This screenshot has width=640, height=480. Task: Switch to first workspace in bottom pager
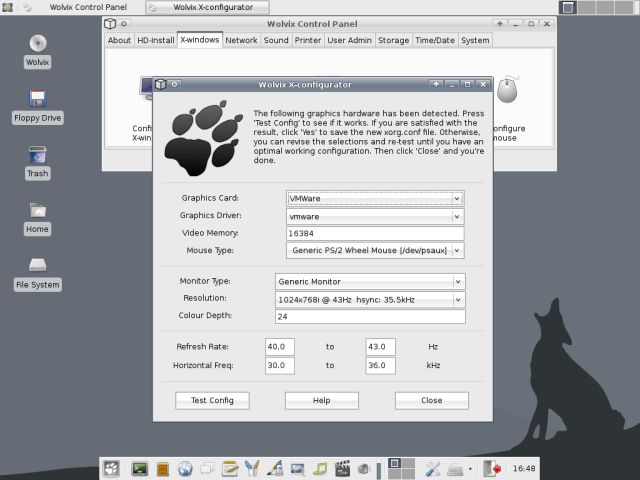pos(394,463)
